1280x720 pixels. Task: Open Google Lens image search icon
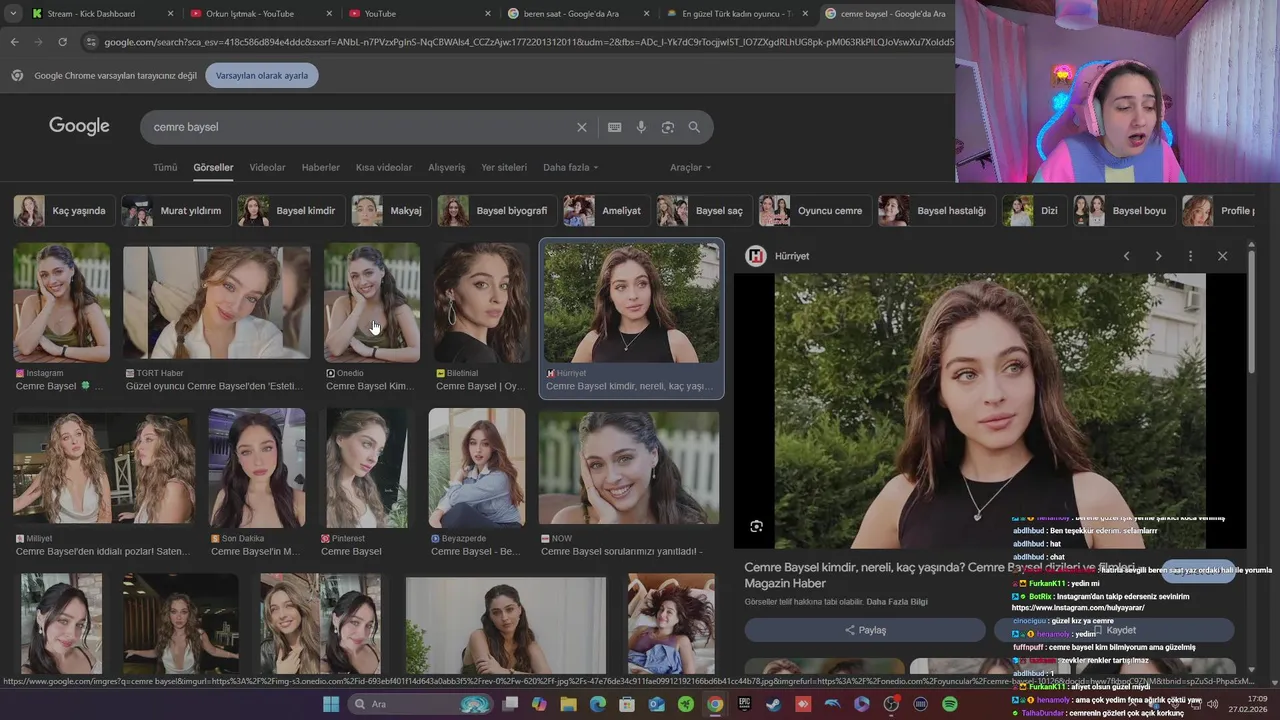(668, 127)
